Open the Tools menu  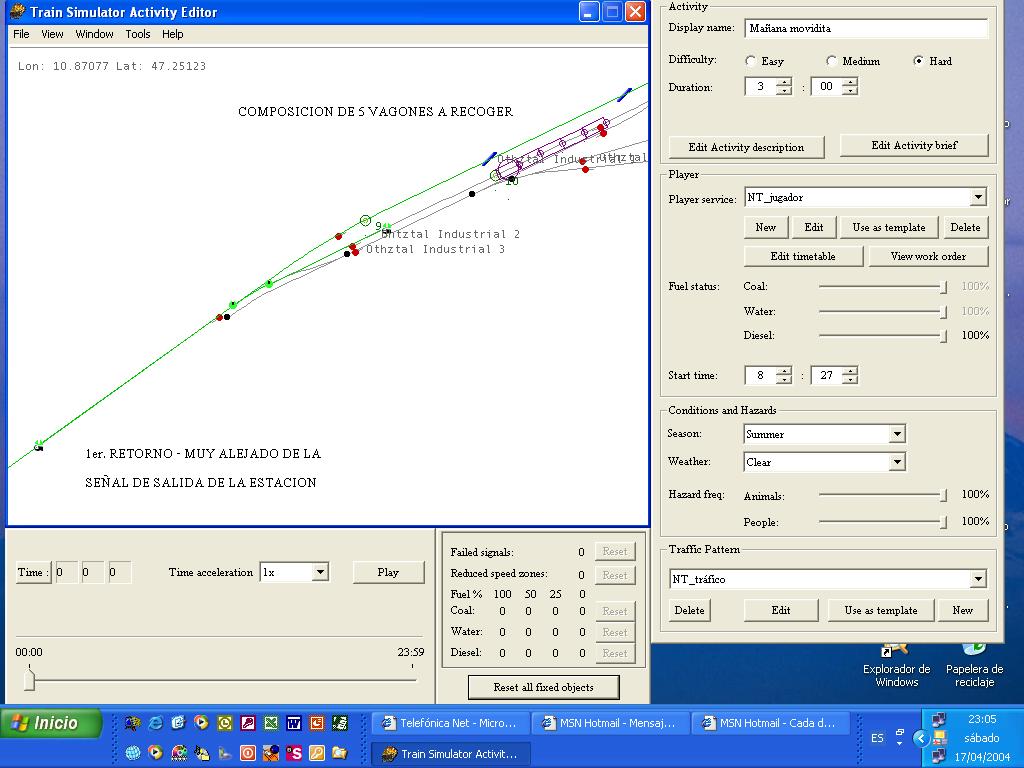pyautogui.click(x=138, y=34)
